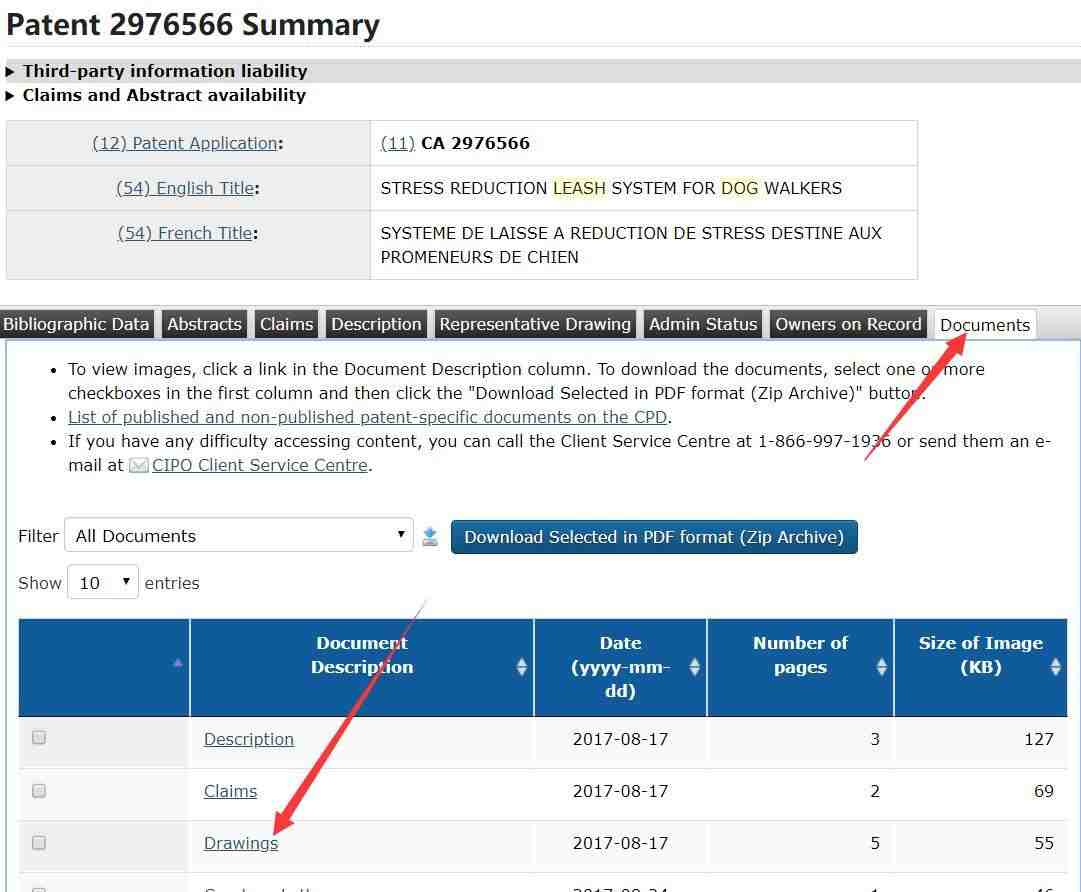Switch to the Admin Status tab
Image resolution: width=1081 pixels, height=892 pixels.
703,324
